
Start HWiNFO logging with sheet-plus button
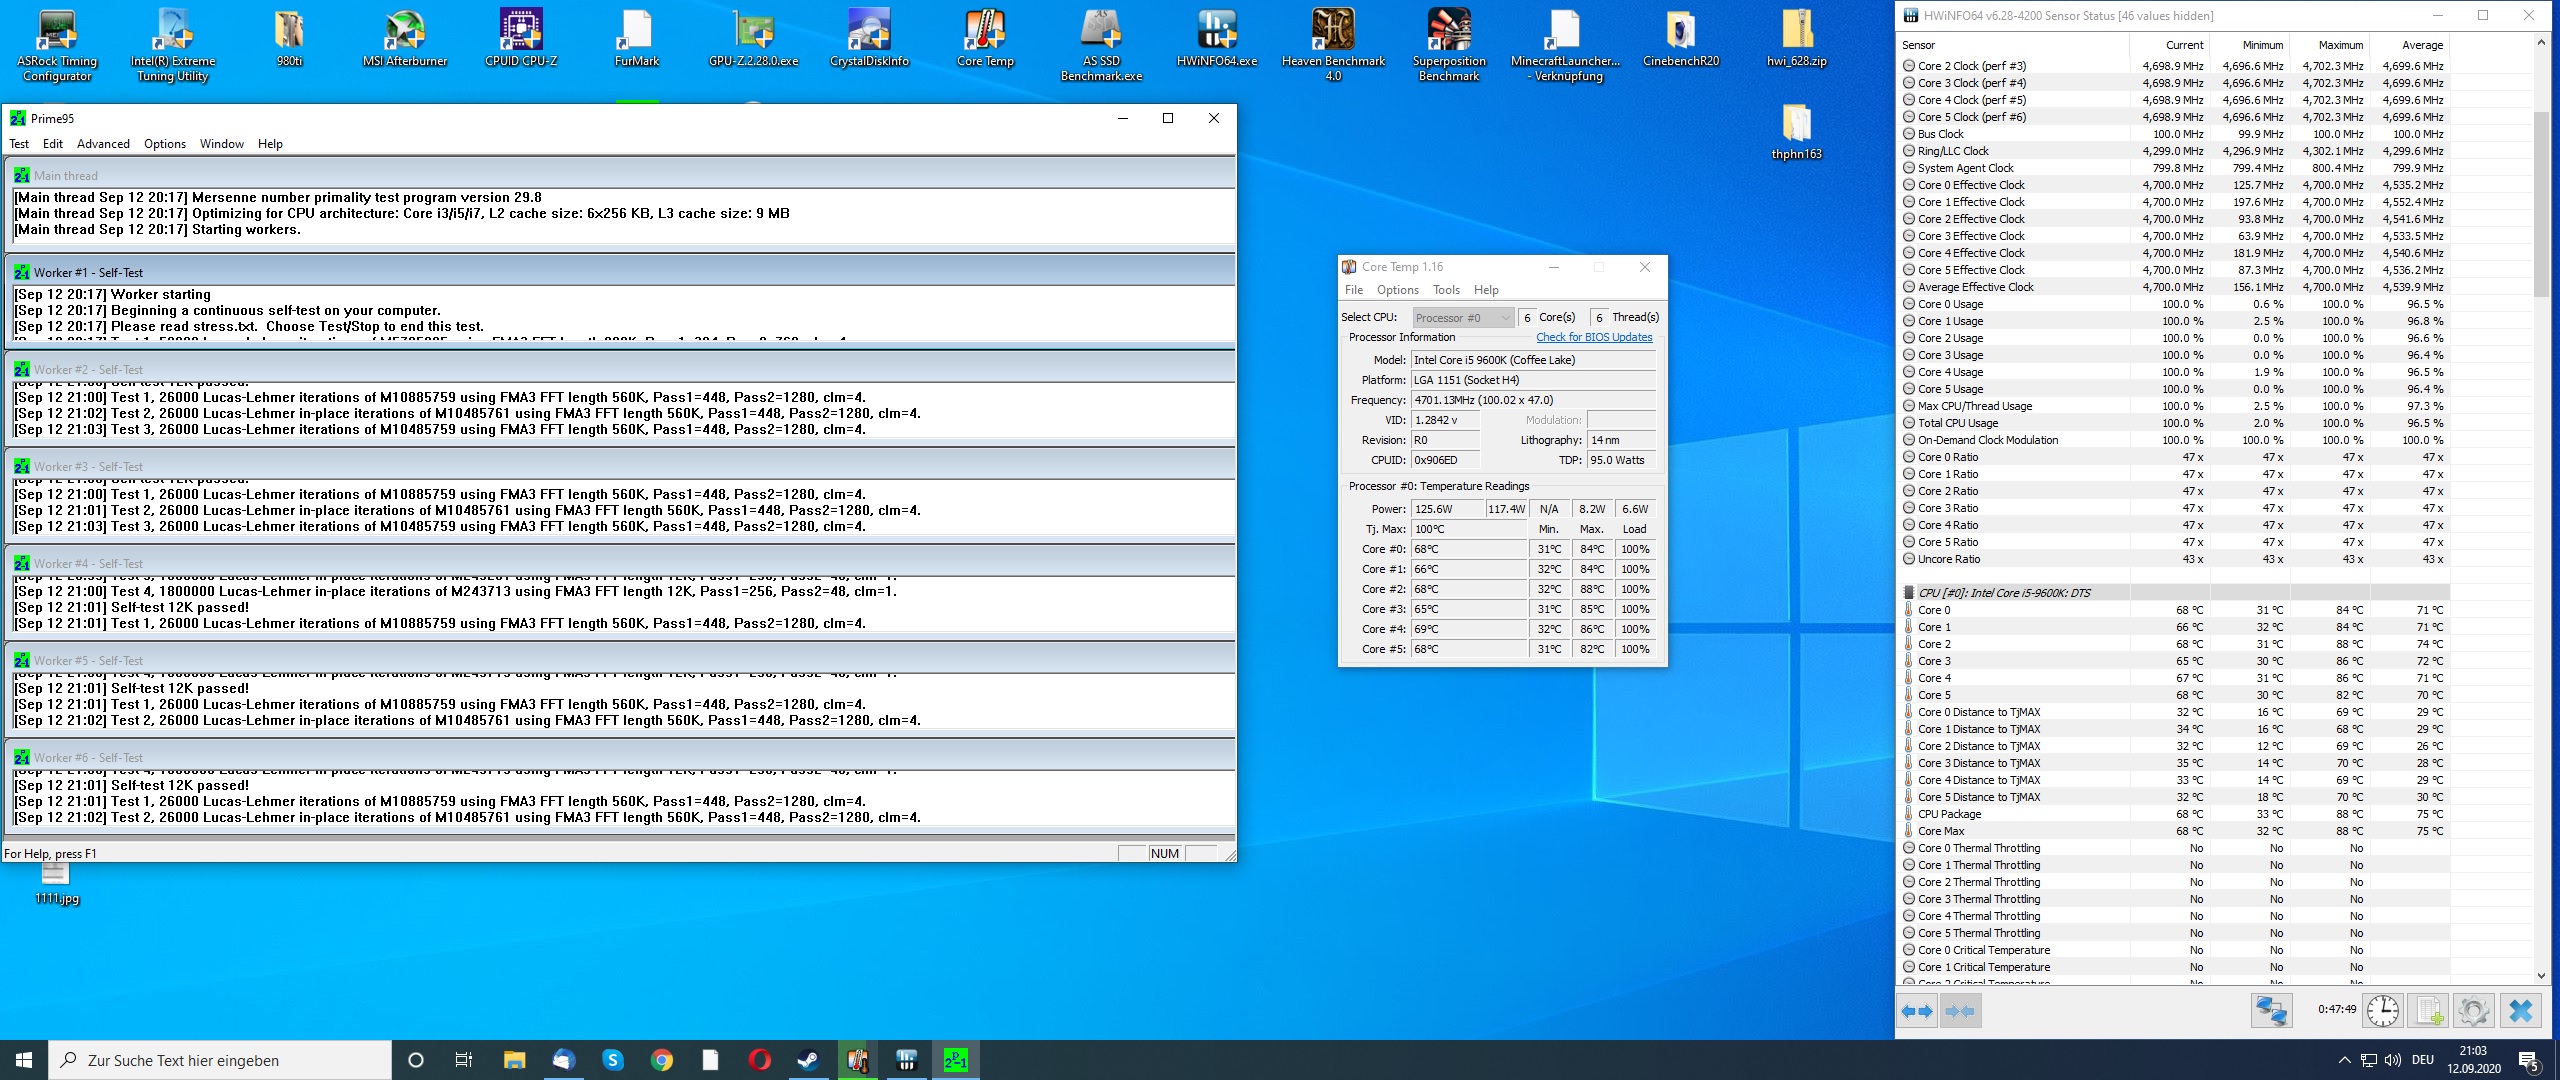tap(2429, 1011)
